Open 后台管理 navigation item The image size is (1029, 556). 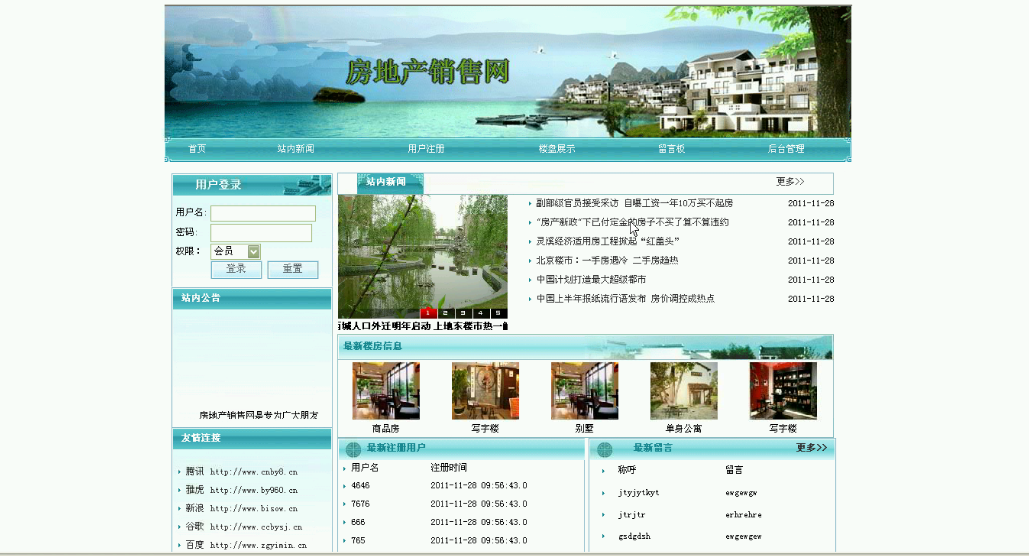(x=786, y=149)
